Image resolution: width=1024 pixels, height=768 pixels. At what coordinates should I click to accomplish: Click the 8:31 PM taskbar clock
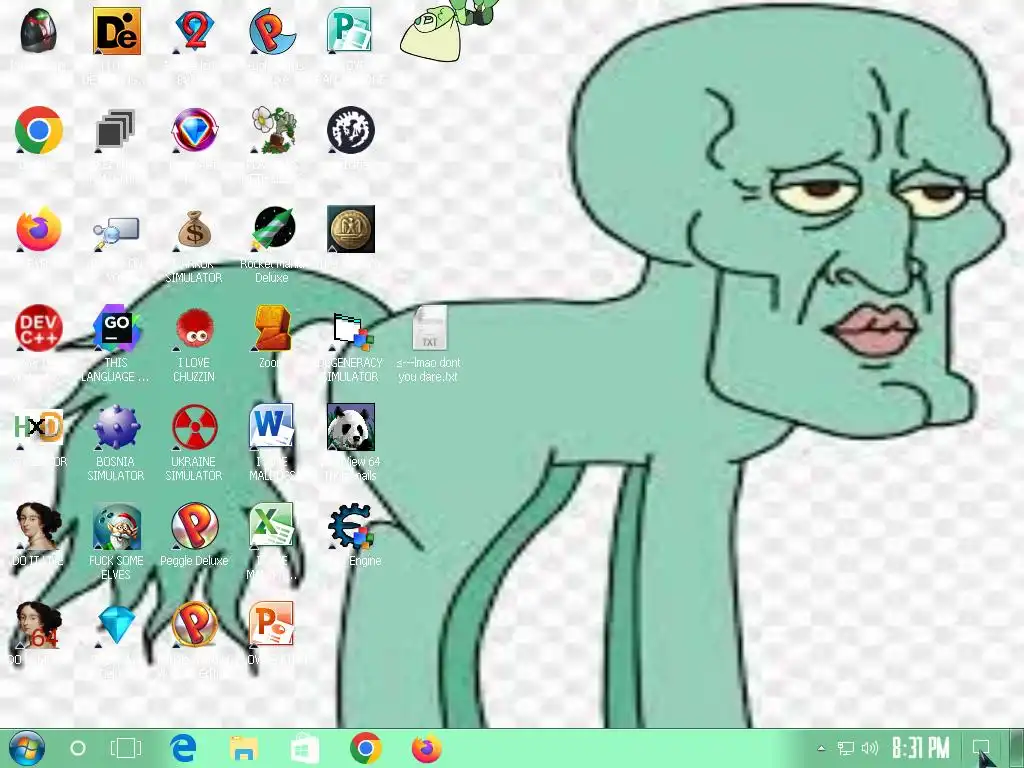point(920,748)
